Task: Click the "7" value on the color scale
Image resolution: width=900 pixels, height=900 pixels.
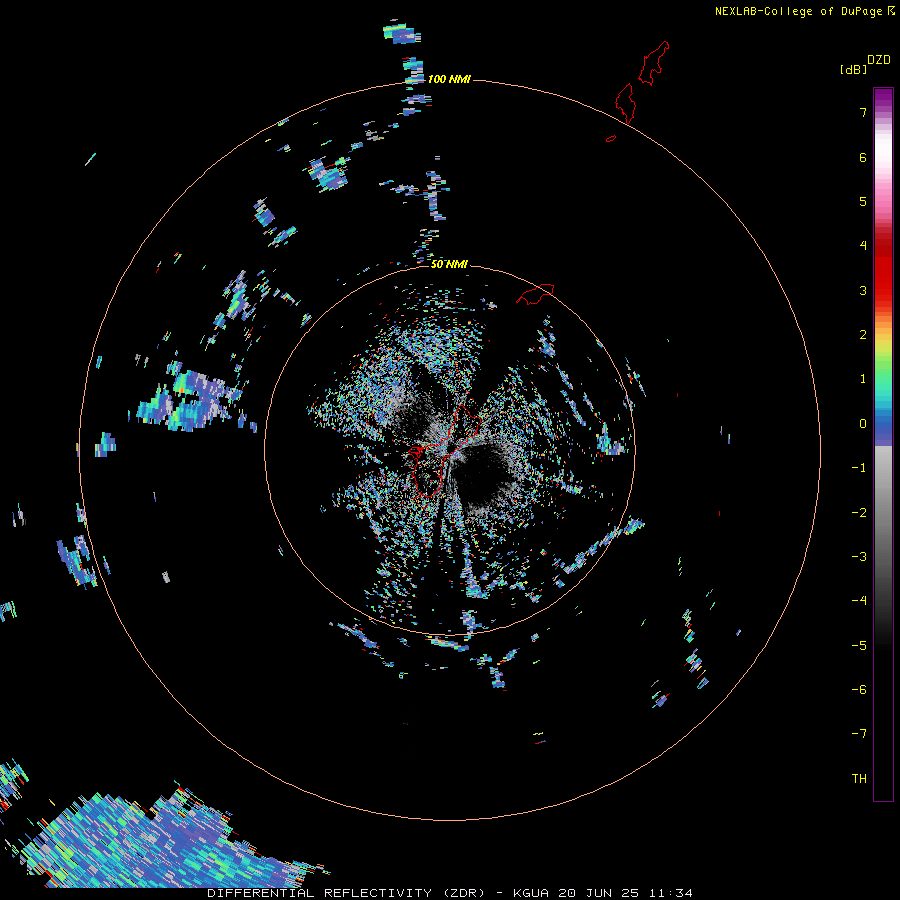Action: (863, 112)
